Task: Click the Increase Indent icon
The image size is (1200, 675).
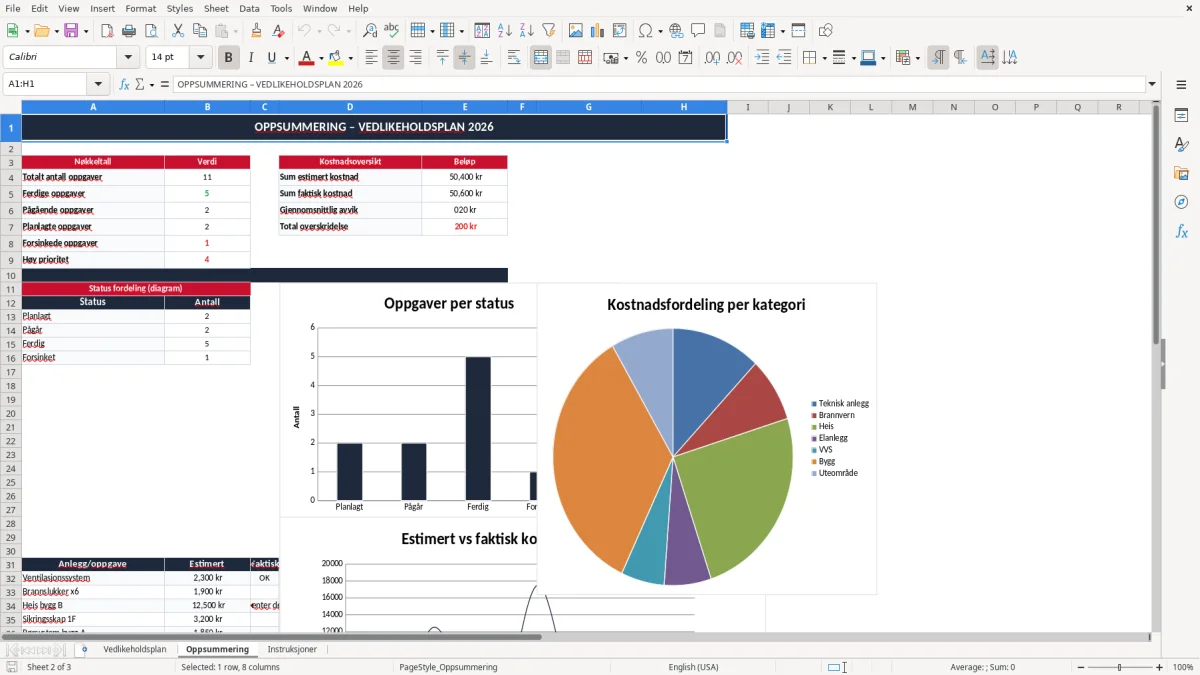Action: [x=762, y=58]
